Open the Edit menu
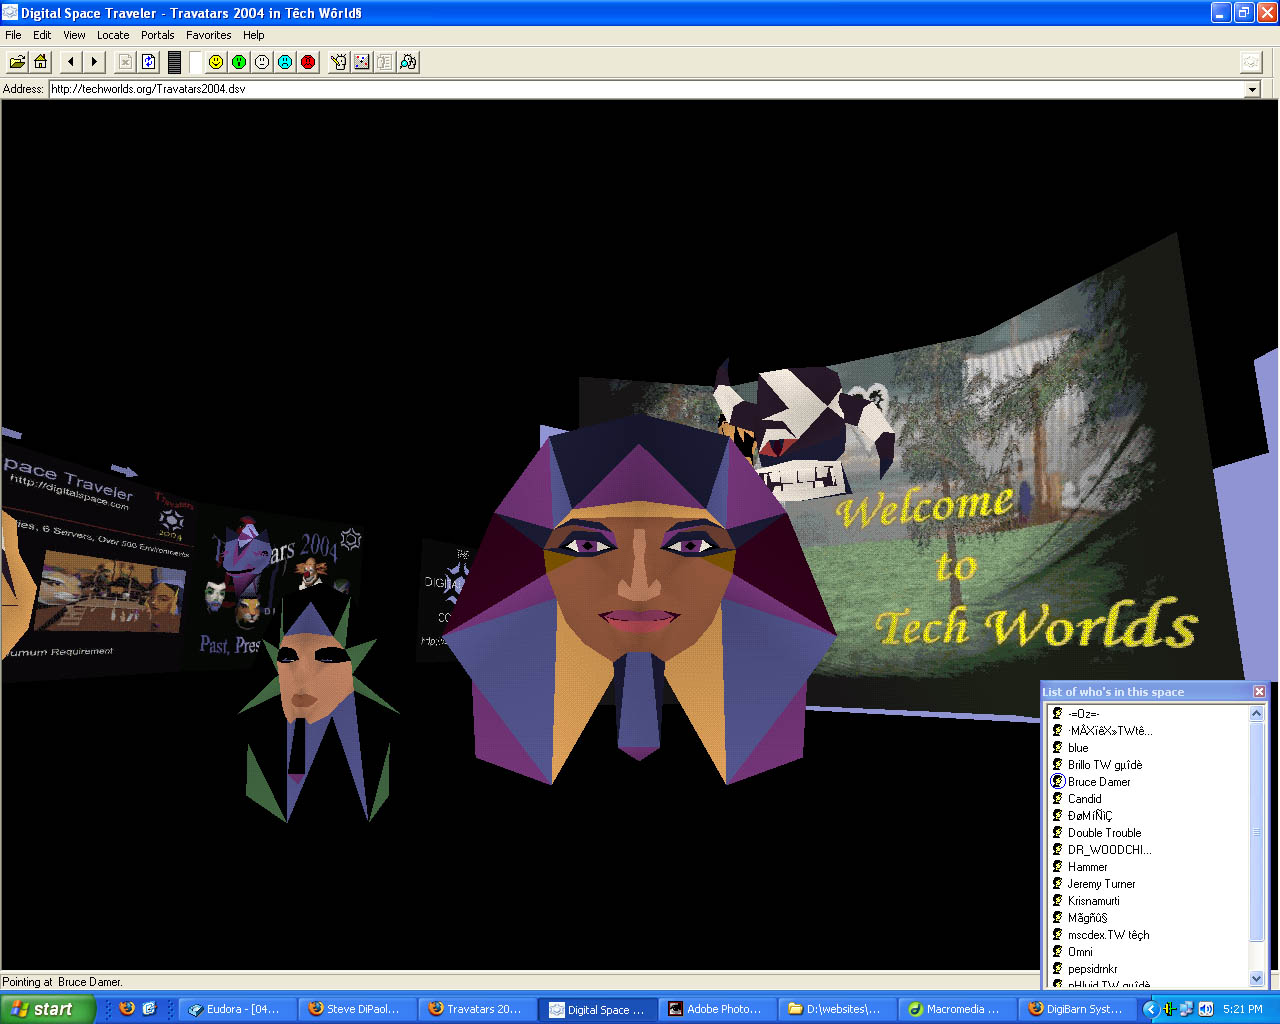The image size is (1280, 1024). tap(42, 35)
